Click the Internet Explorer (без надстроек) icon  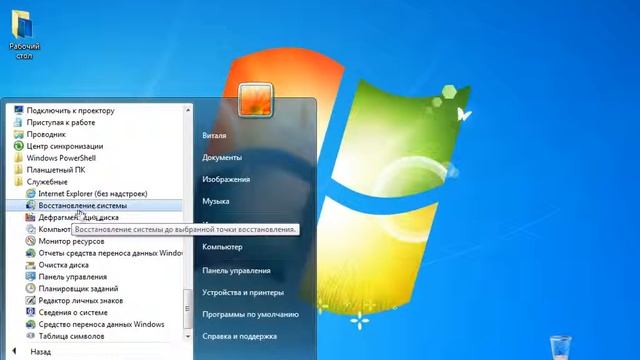pyautogui.click(x=31, y=193)
